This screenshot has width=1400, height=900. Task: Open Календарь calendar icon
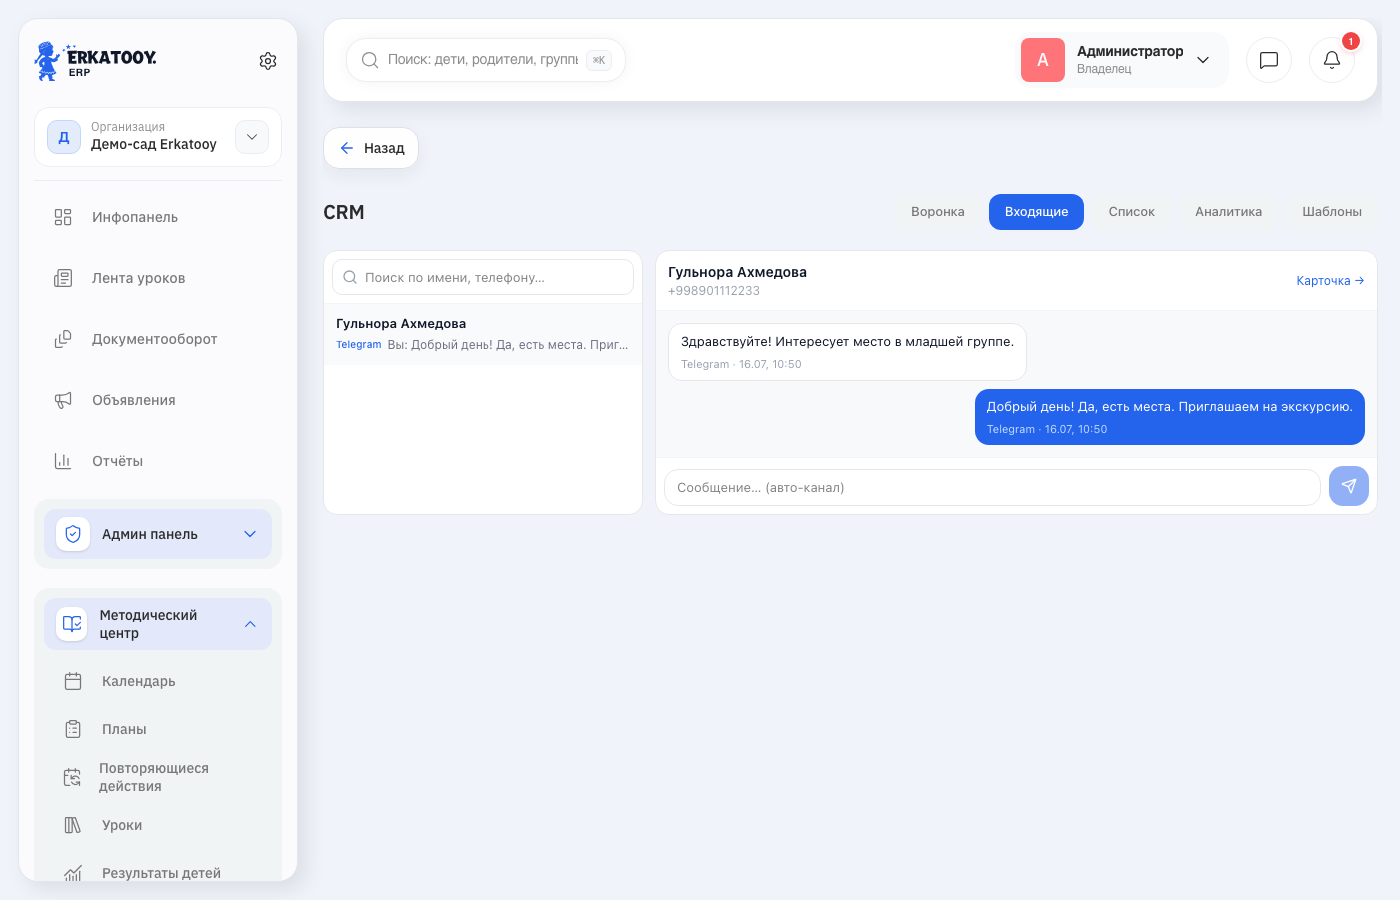[73, 681]
